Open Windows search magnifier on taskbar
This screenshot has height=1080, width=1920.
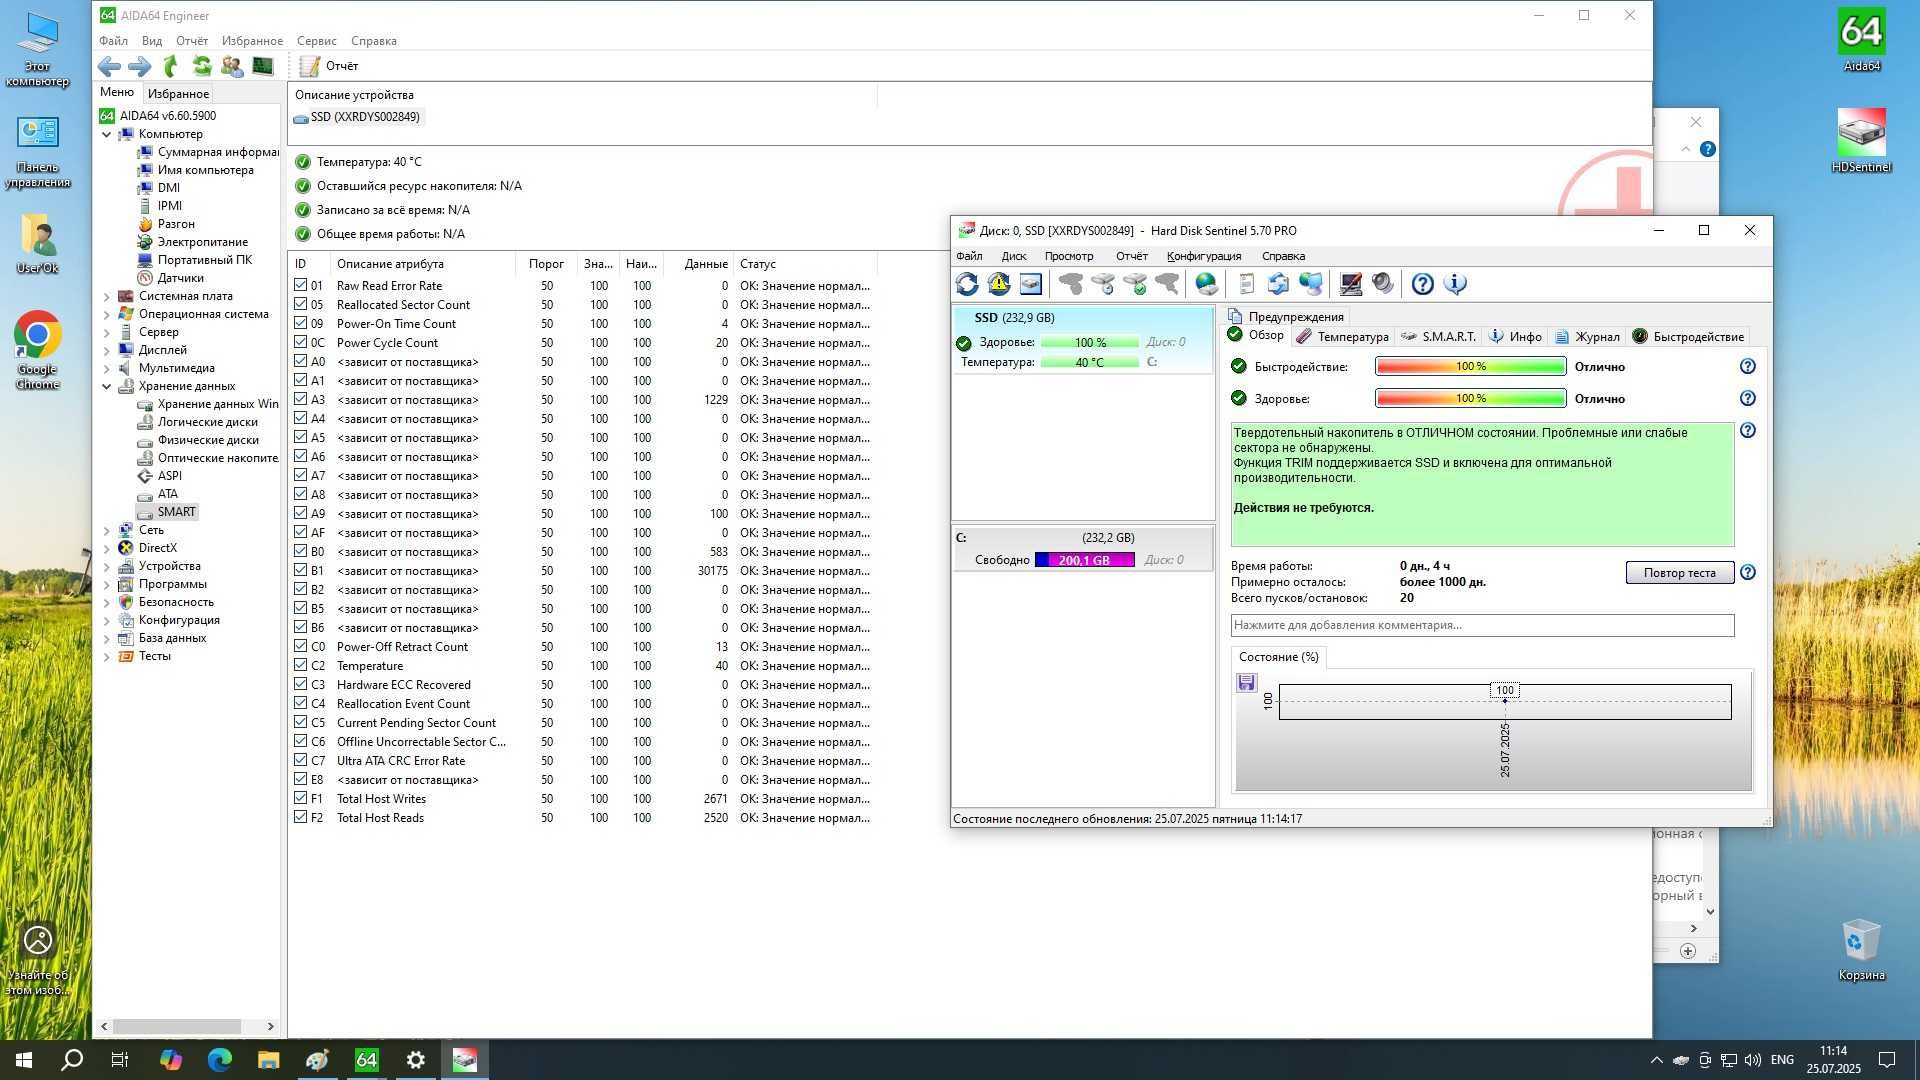[72, 1060]
